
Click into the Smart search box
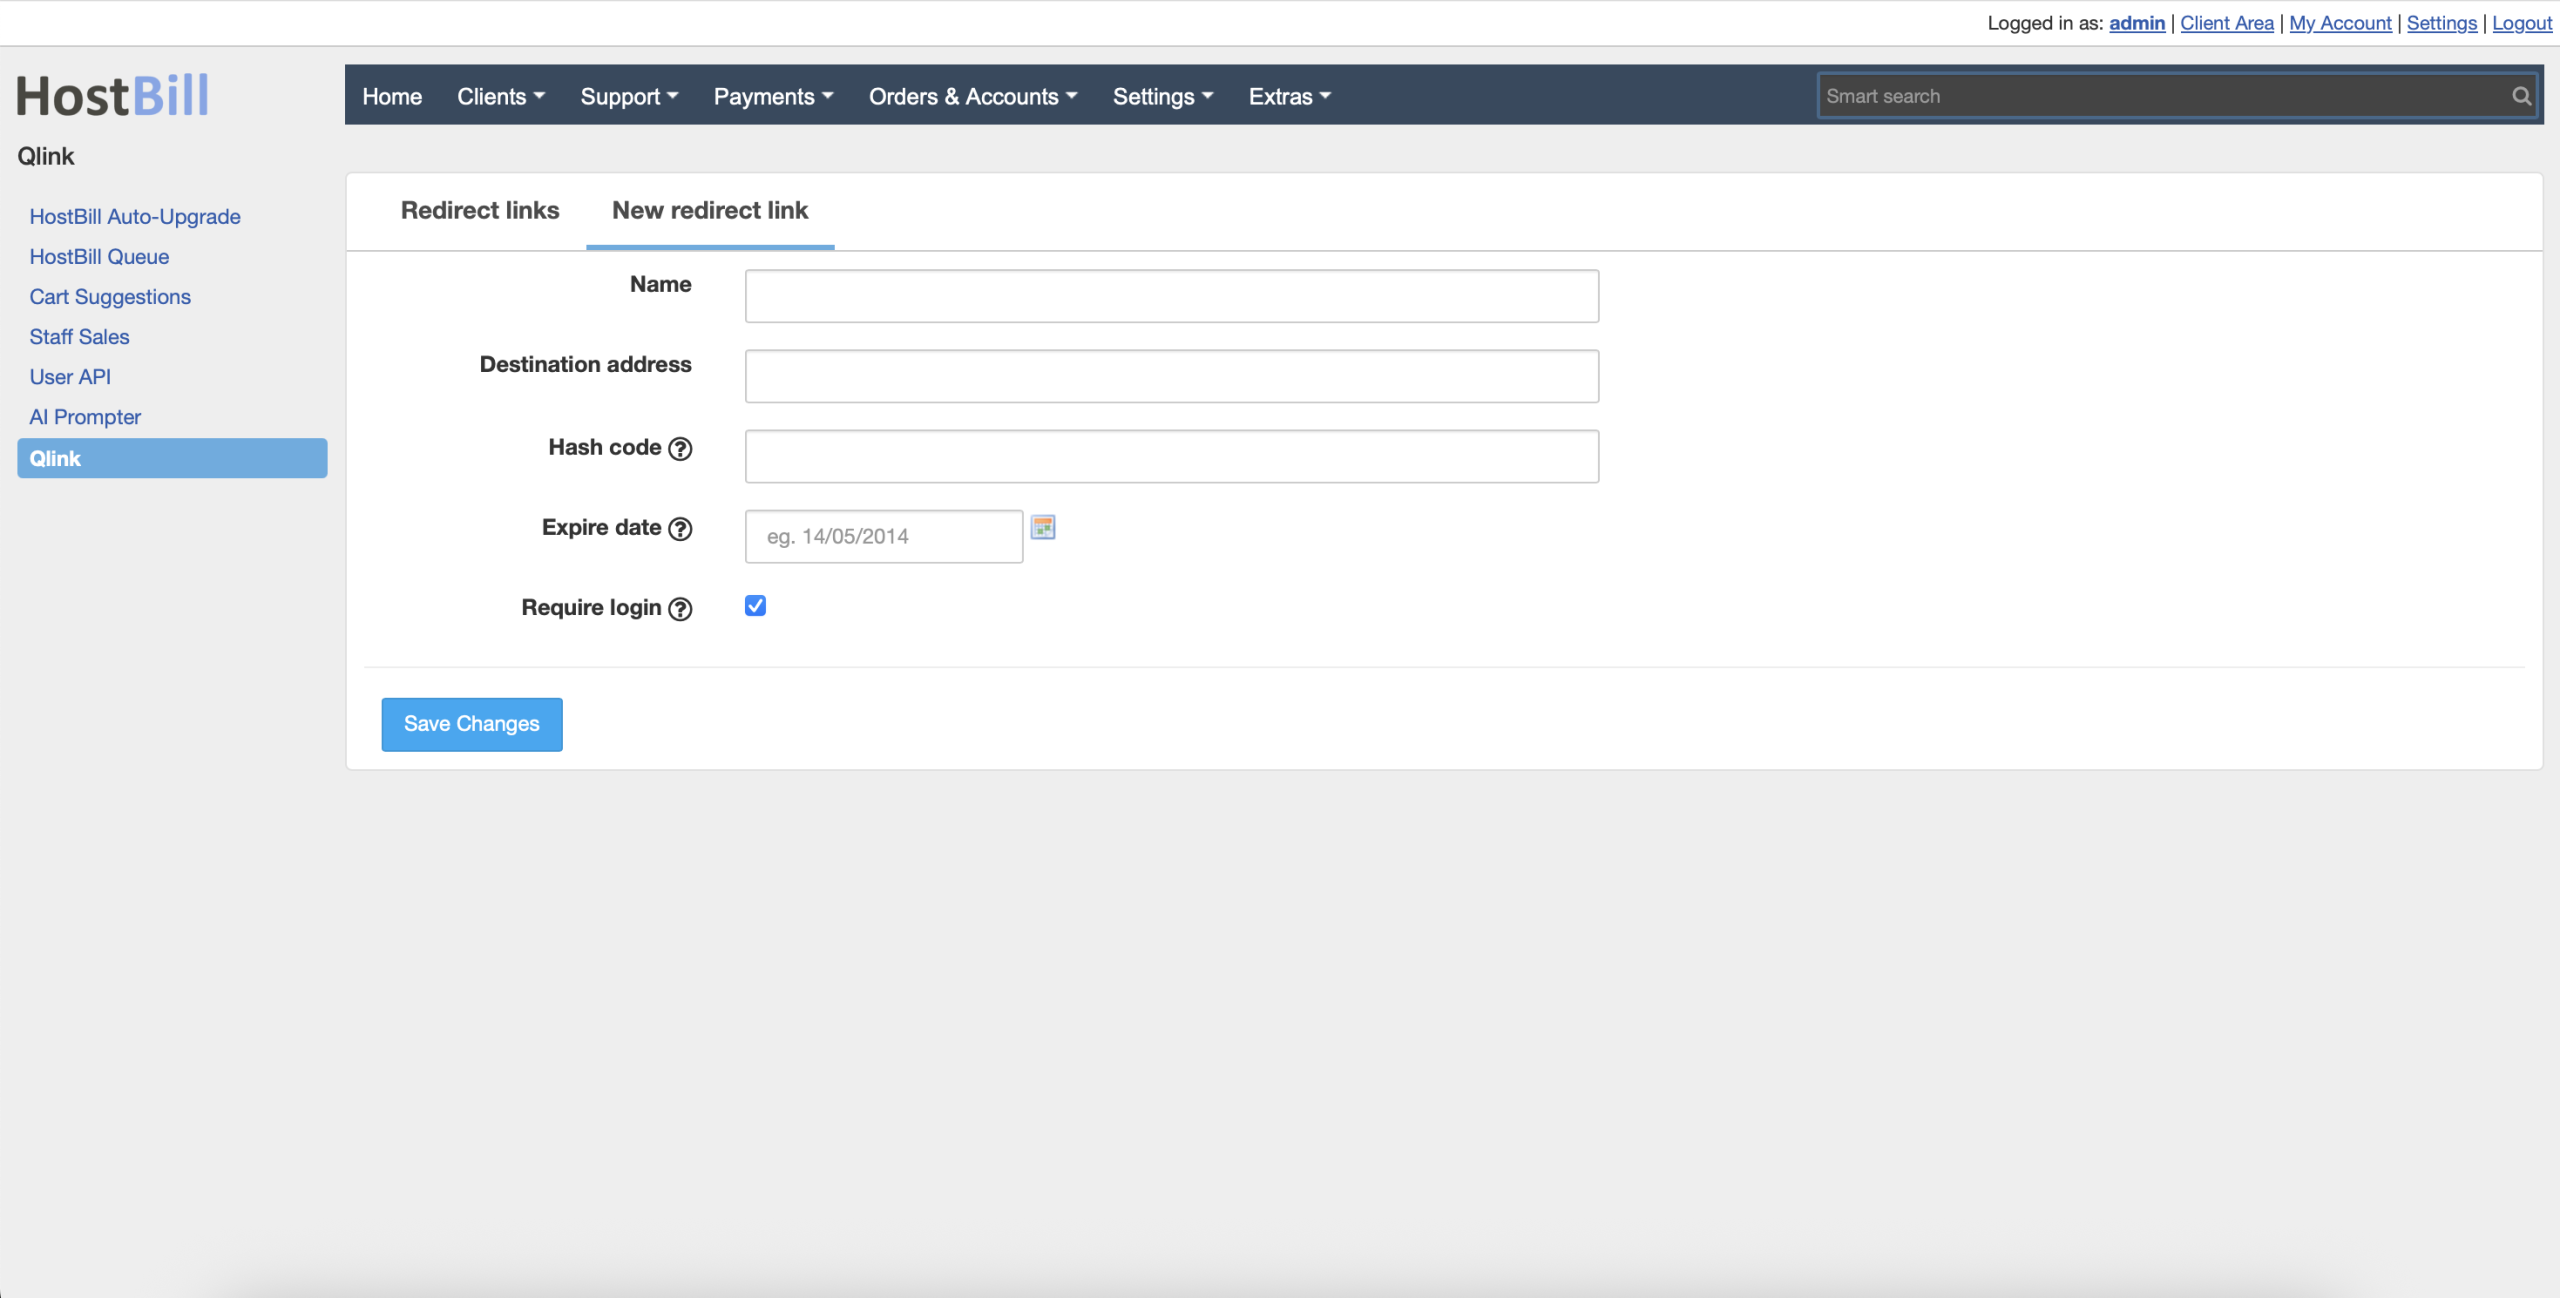(x=2160, y=96)
